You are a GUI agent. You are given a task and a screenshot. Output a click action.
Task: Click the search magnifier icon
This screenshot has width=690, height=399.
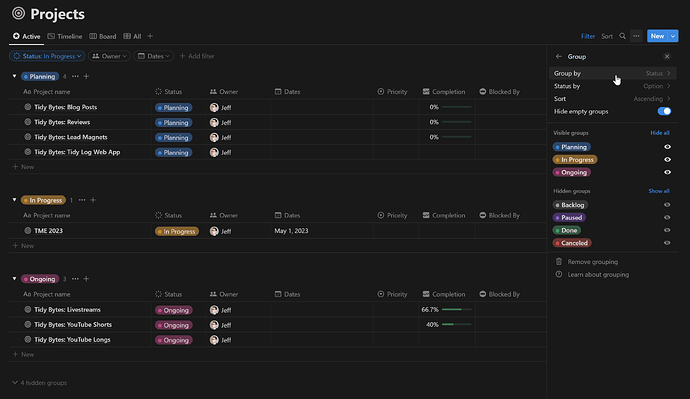click(x=622, y=36)
